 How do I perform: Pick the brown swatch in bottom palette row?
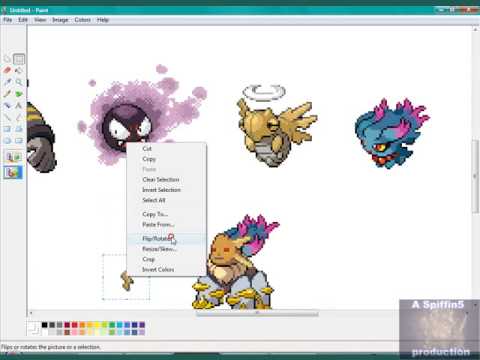pyautogui.click(x=67, y=332)
